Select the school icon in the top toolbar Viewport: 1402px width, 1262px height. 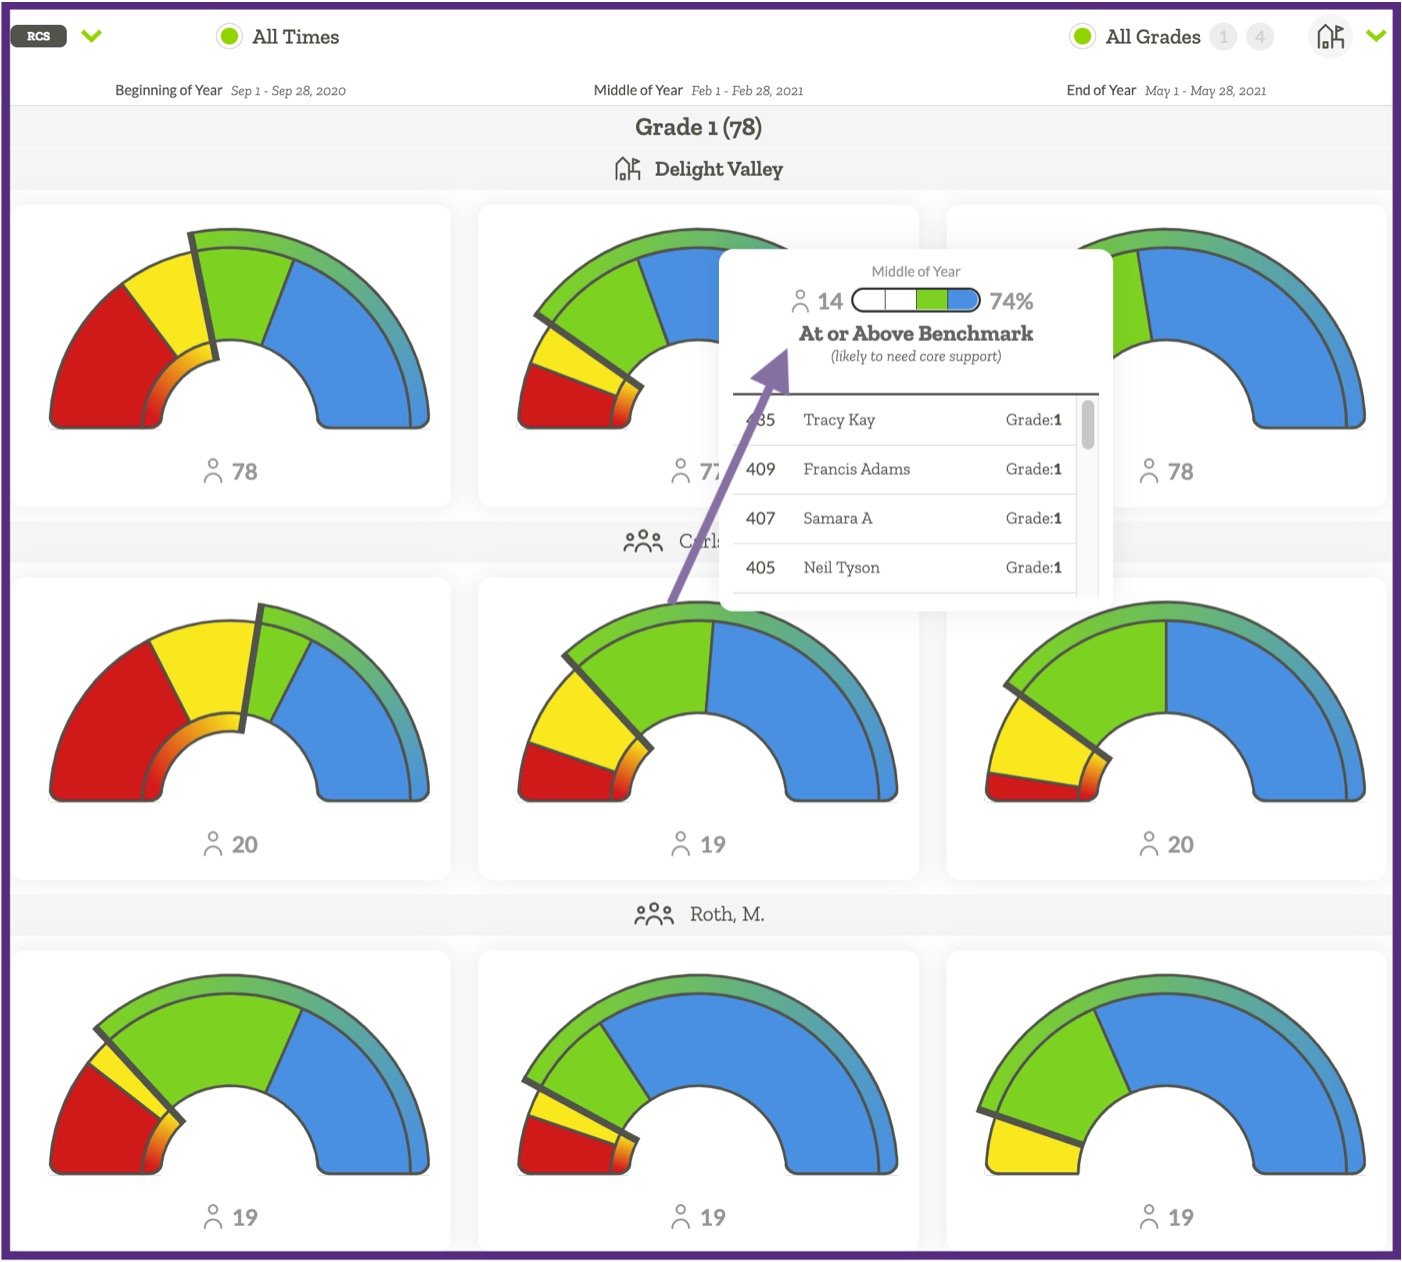(1330, 36)
